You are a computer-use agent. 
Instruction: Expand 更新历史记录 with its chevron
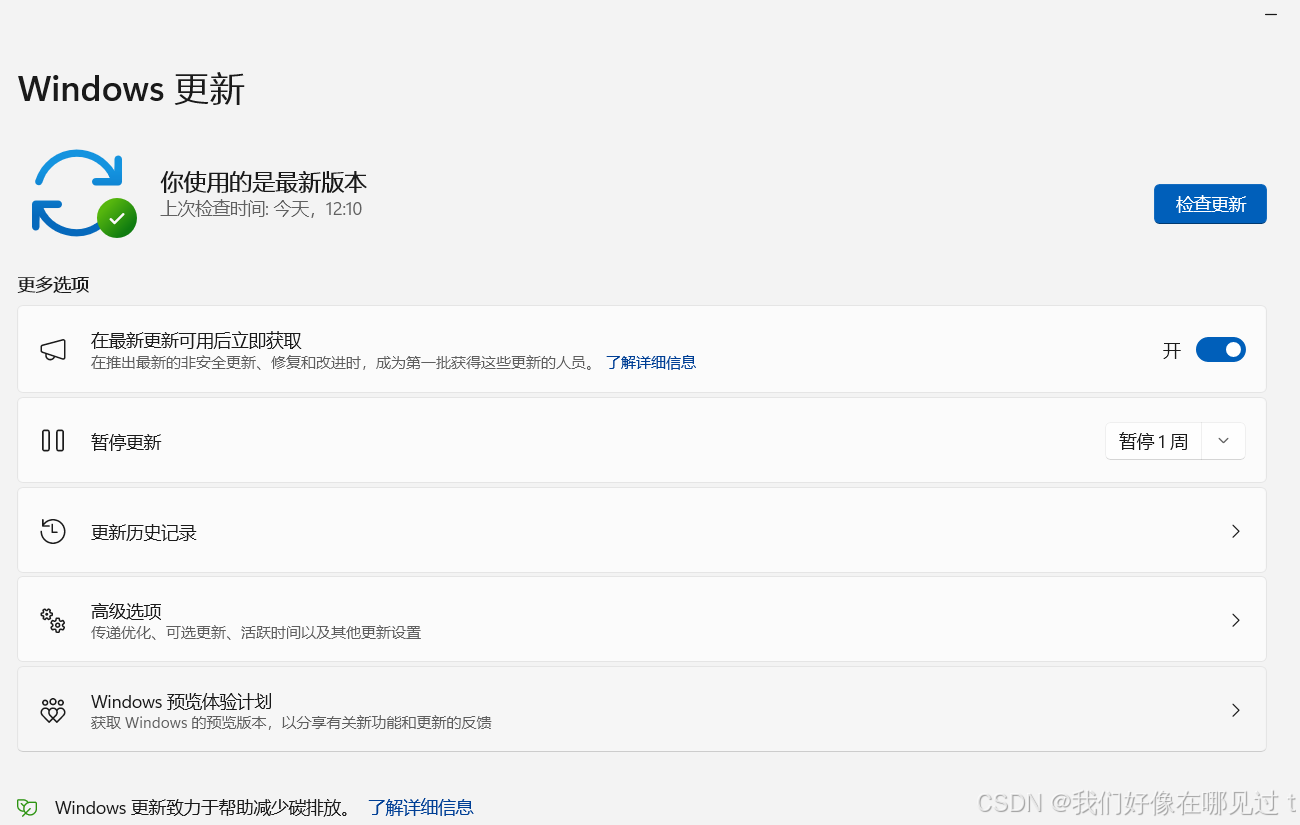(x=1236, y=531)
